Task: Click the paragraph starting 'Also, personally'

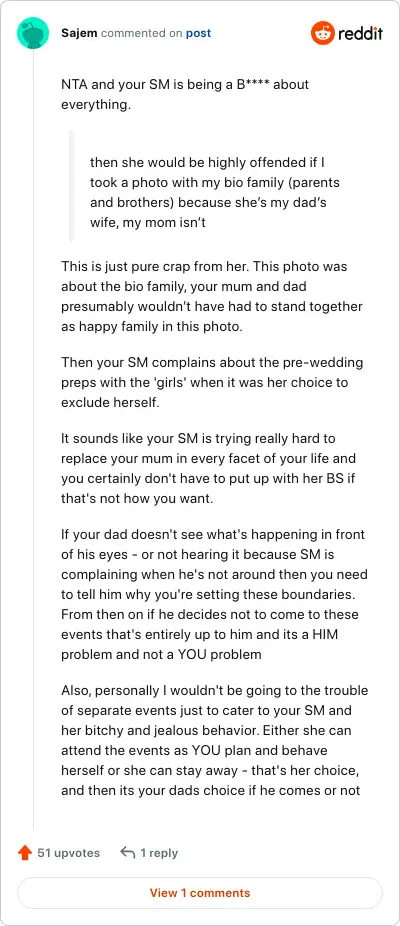Action: (214, 741)
